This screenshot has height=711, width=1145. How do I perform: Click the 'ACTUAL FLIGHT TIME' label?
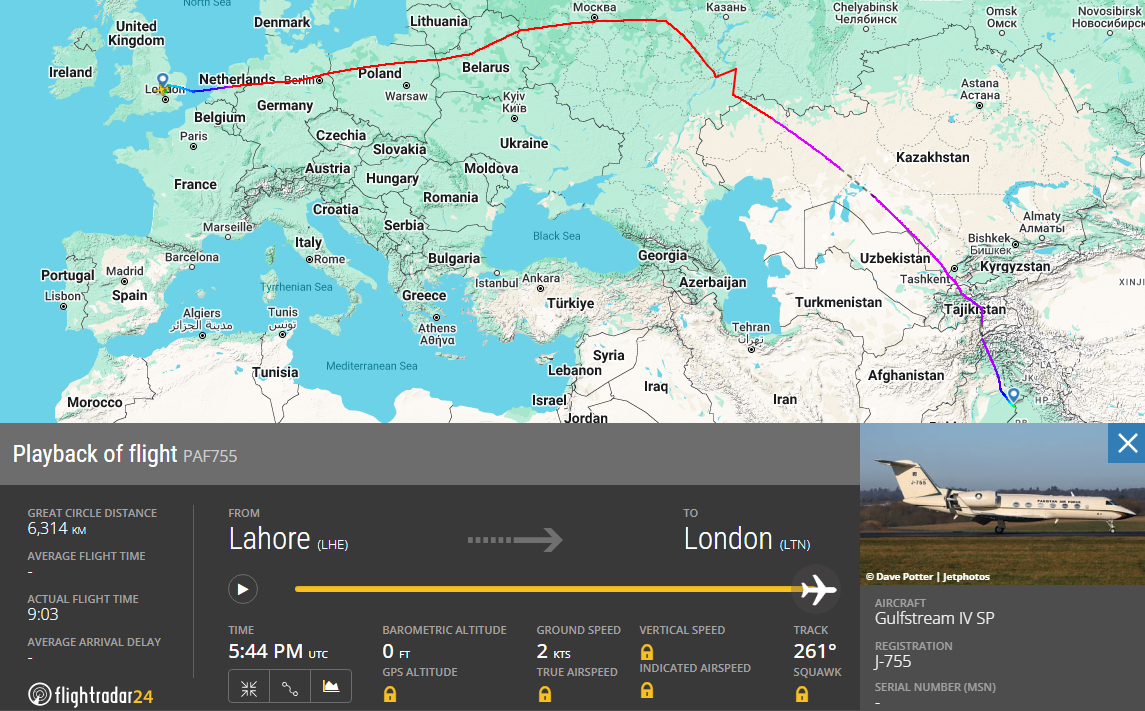point(83,599)
